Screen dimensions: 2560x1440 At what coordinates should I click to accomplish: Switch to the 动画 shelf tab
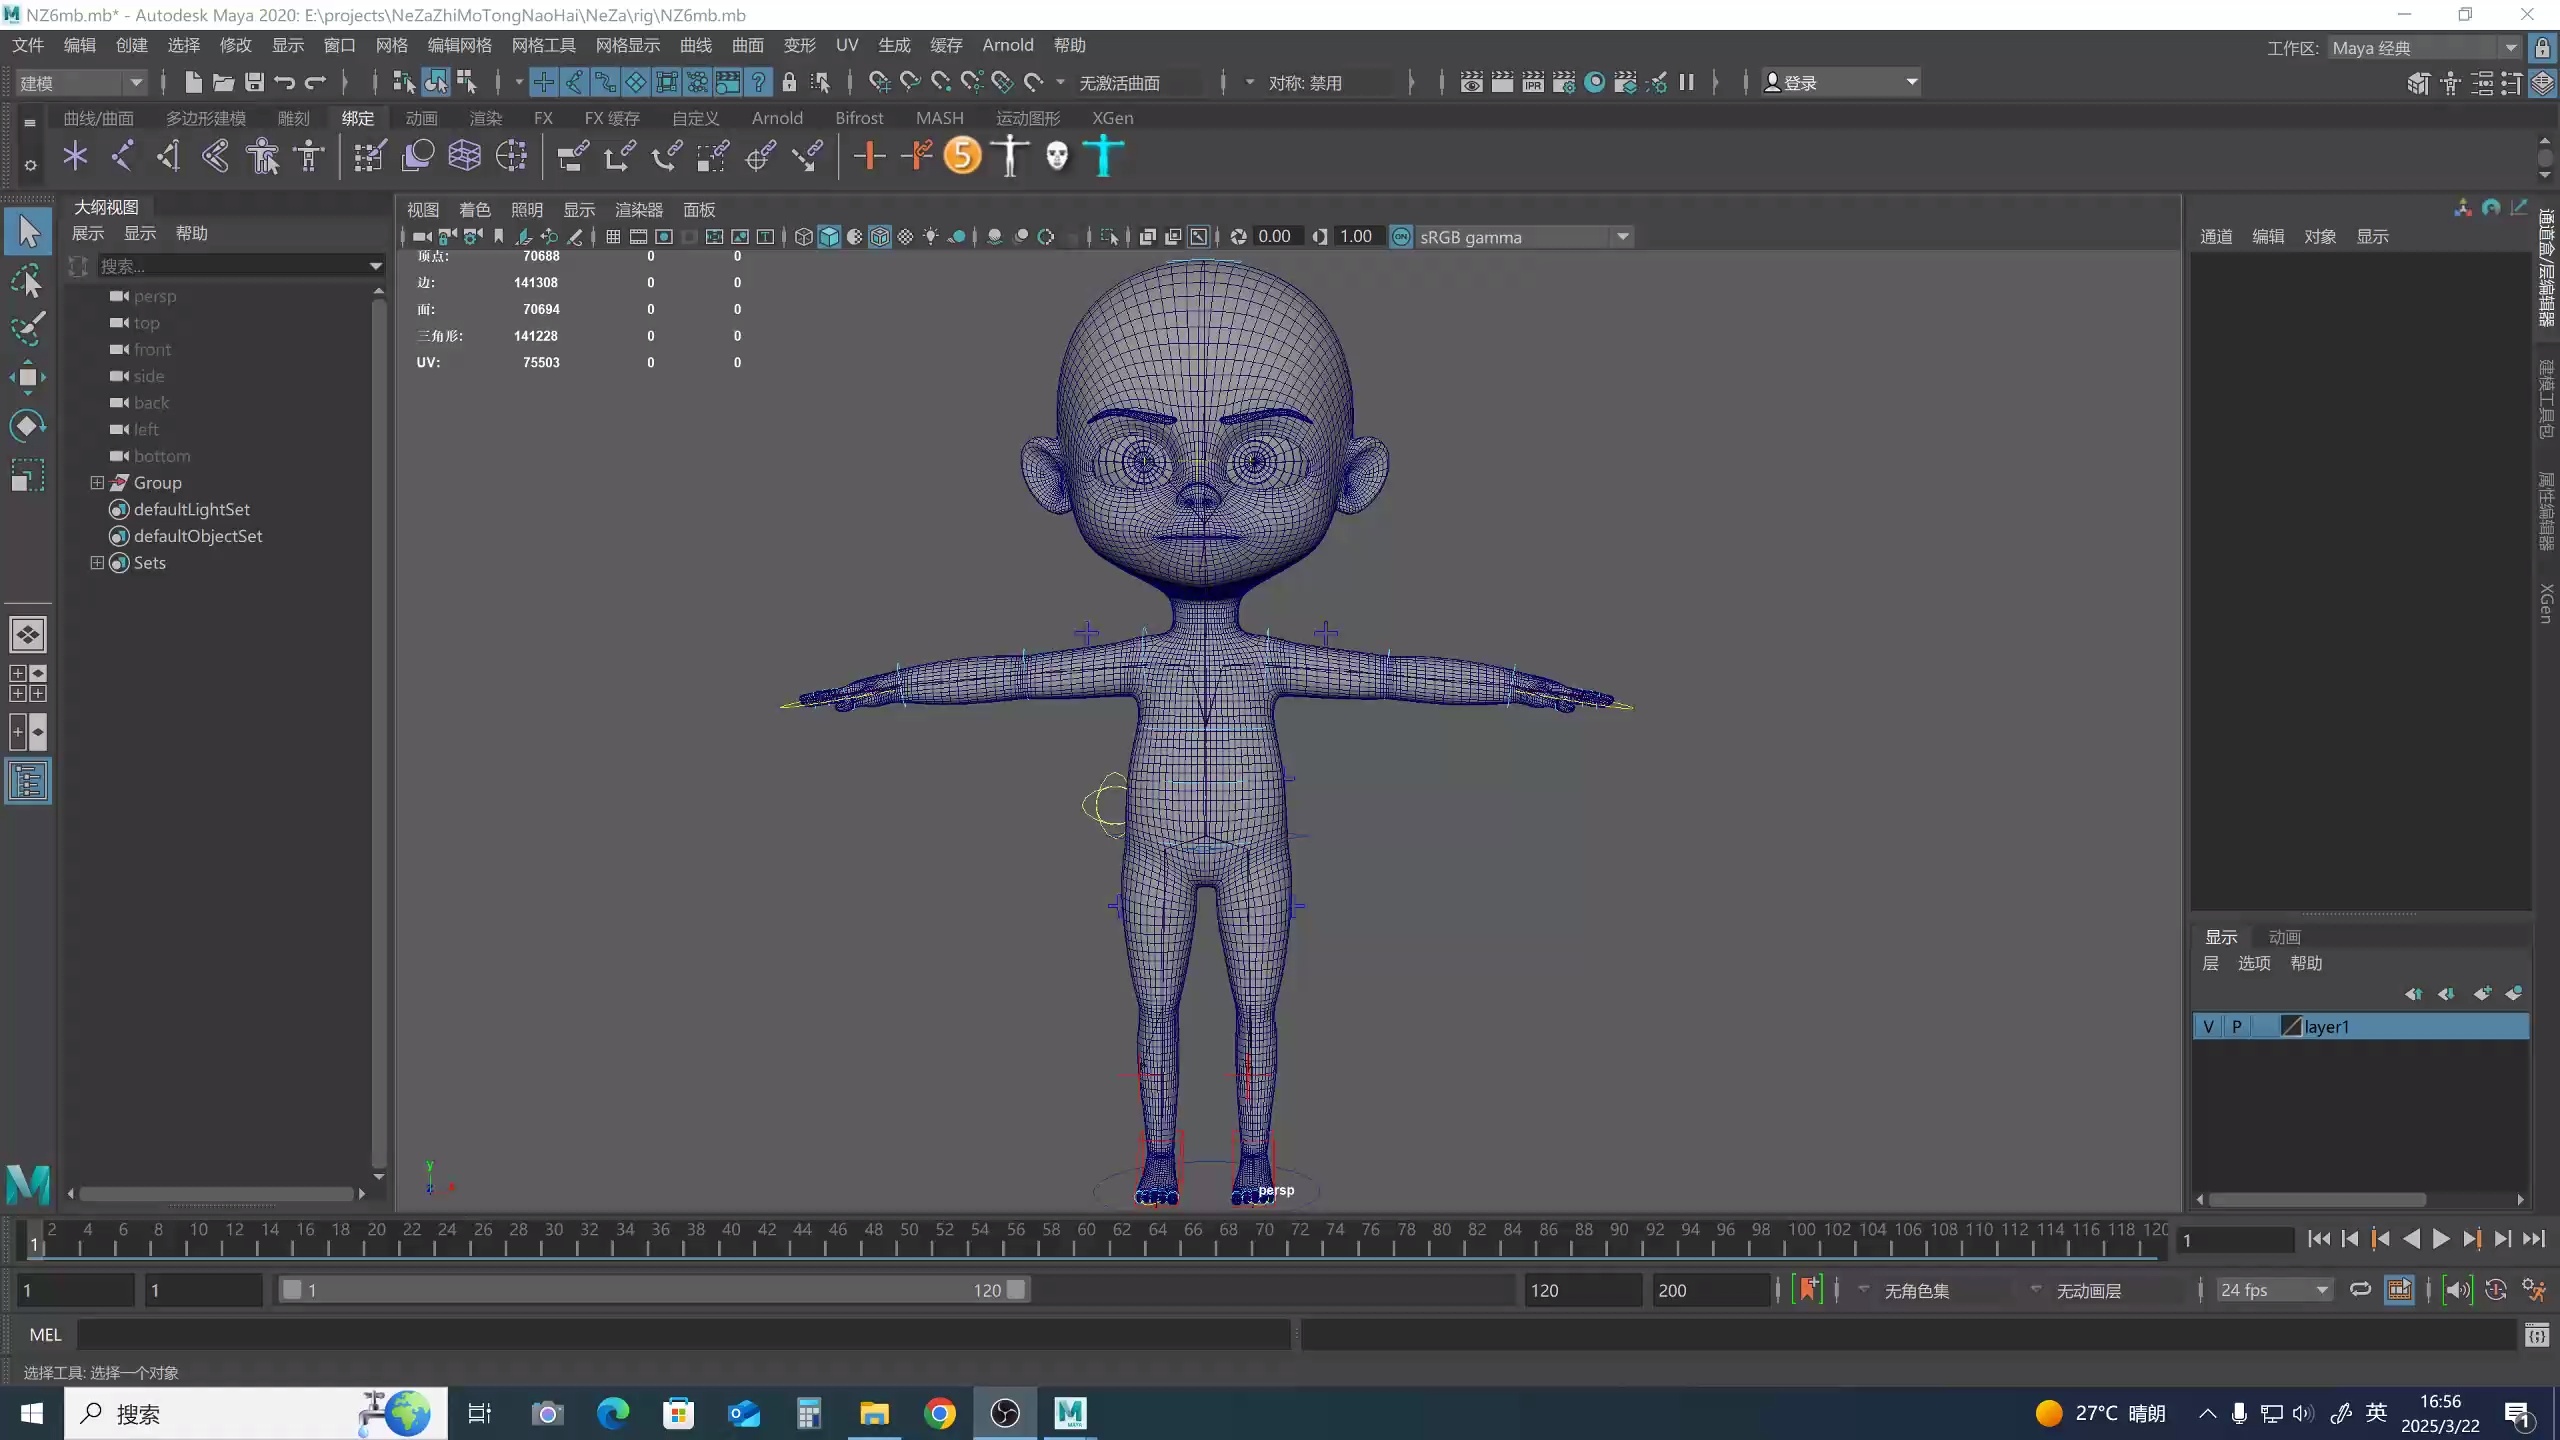pyautogui.click(x=421, y=117)
